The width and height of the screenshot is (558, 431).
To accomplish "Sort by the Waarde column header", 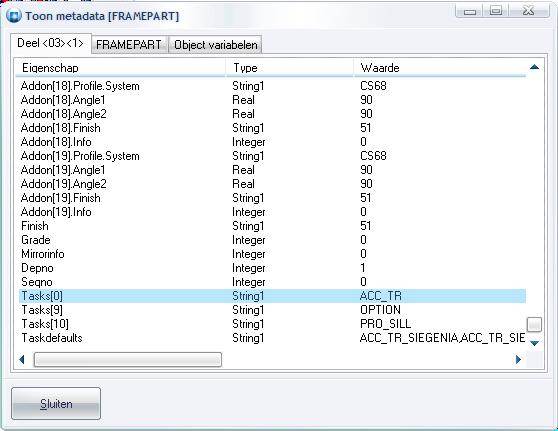I will click(439, 68).
